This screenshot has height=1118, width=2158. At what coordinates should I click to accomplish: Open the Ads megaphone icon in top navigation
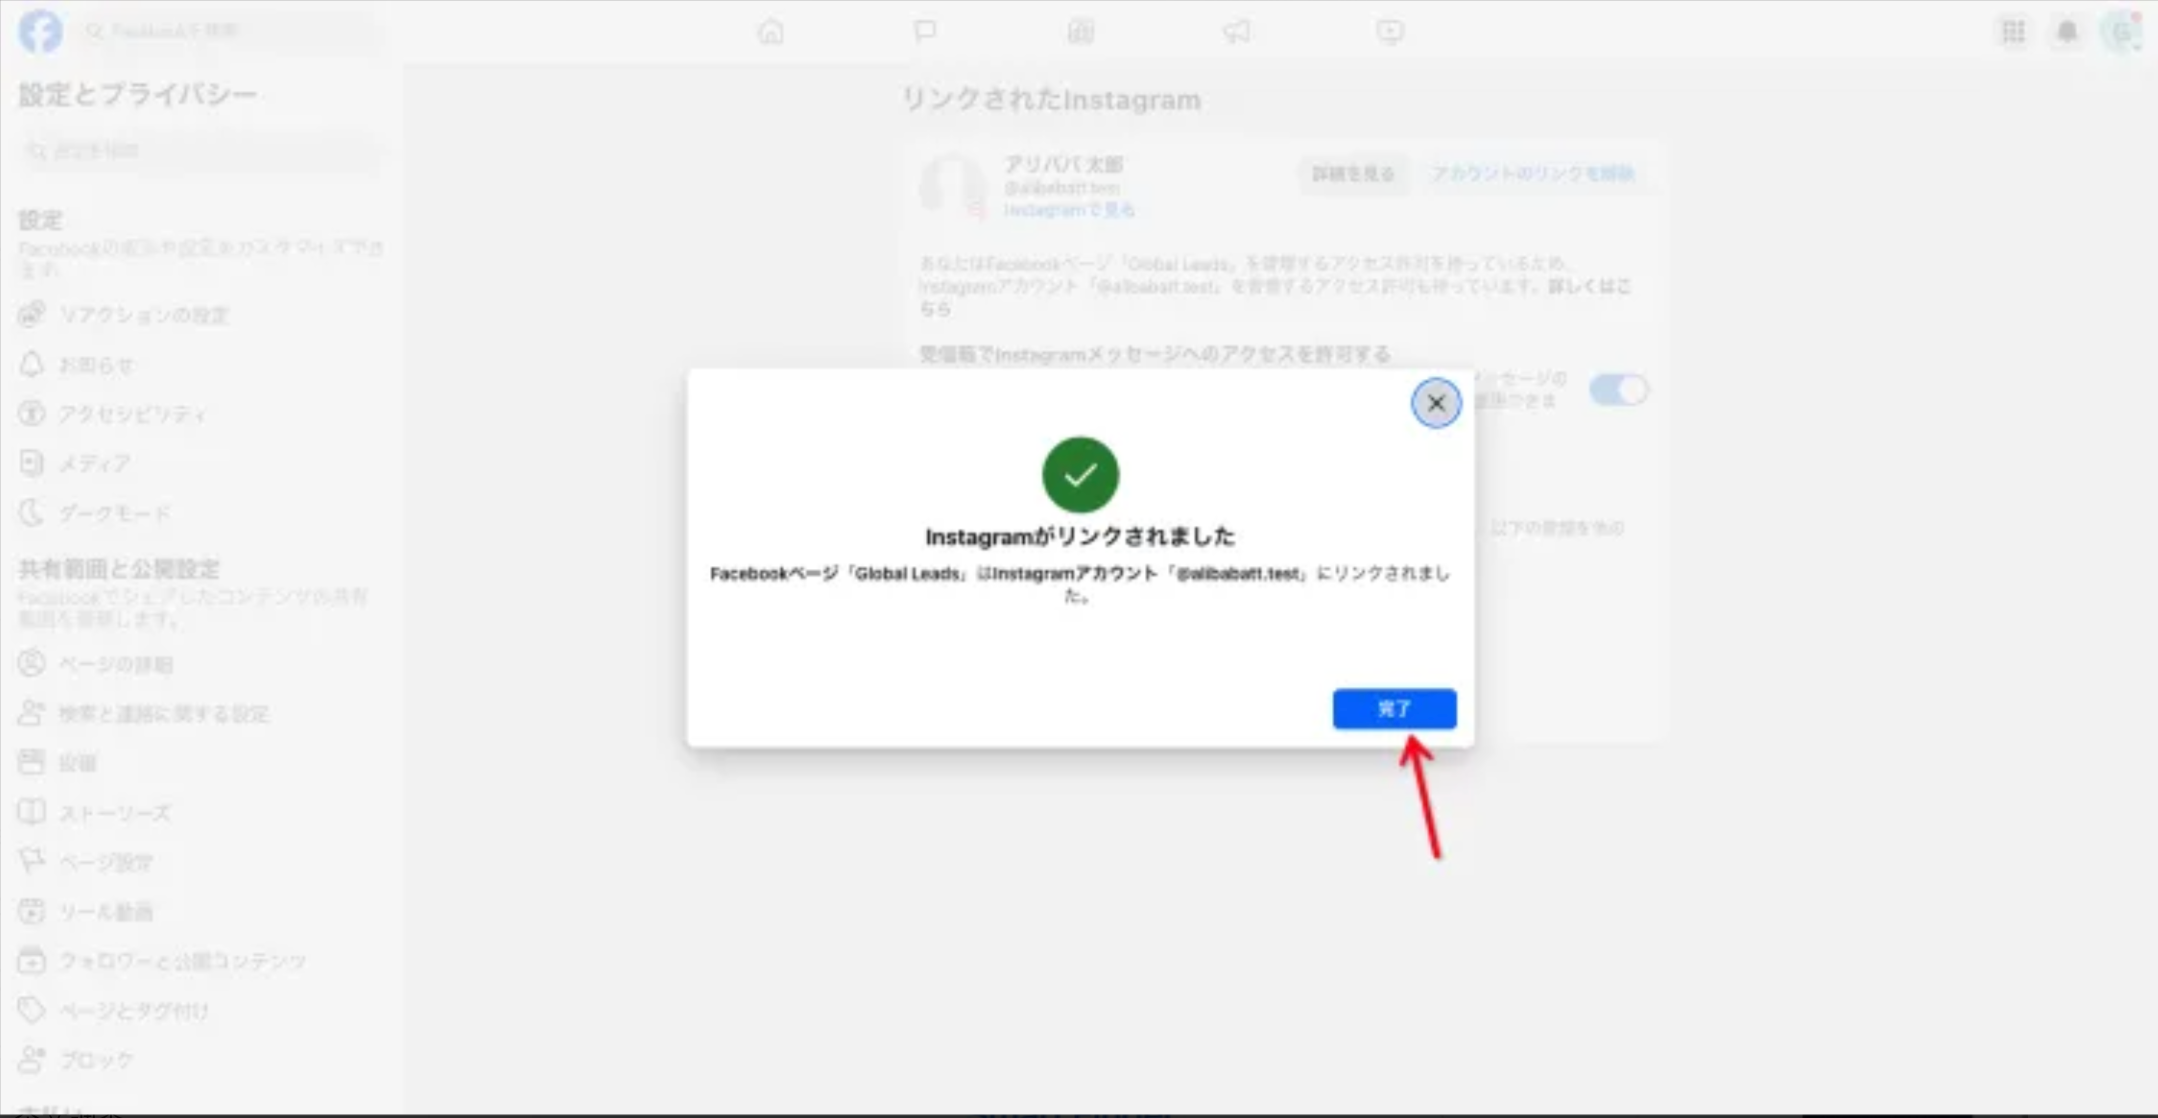[1236, 31]
